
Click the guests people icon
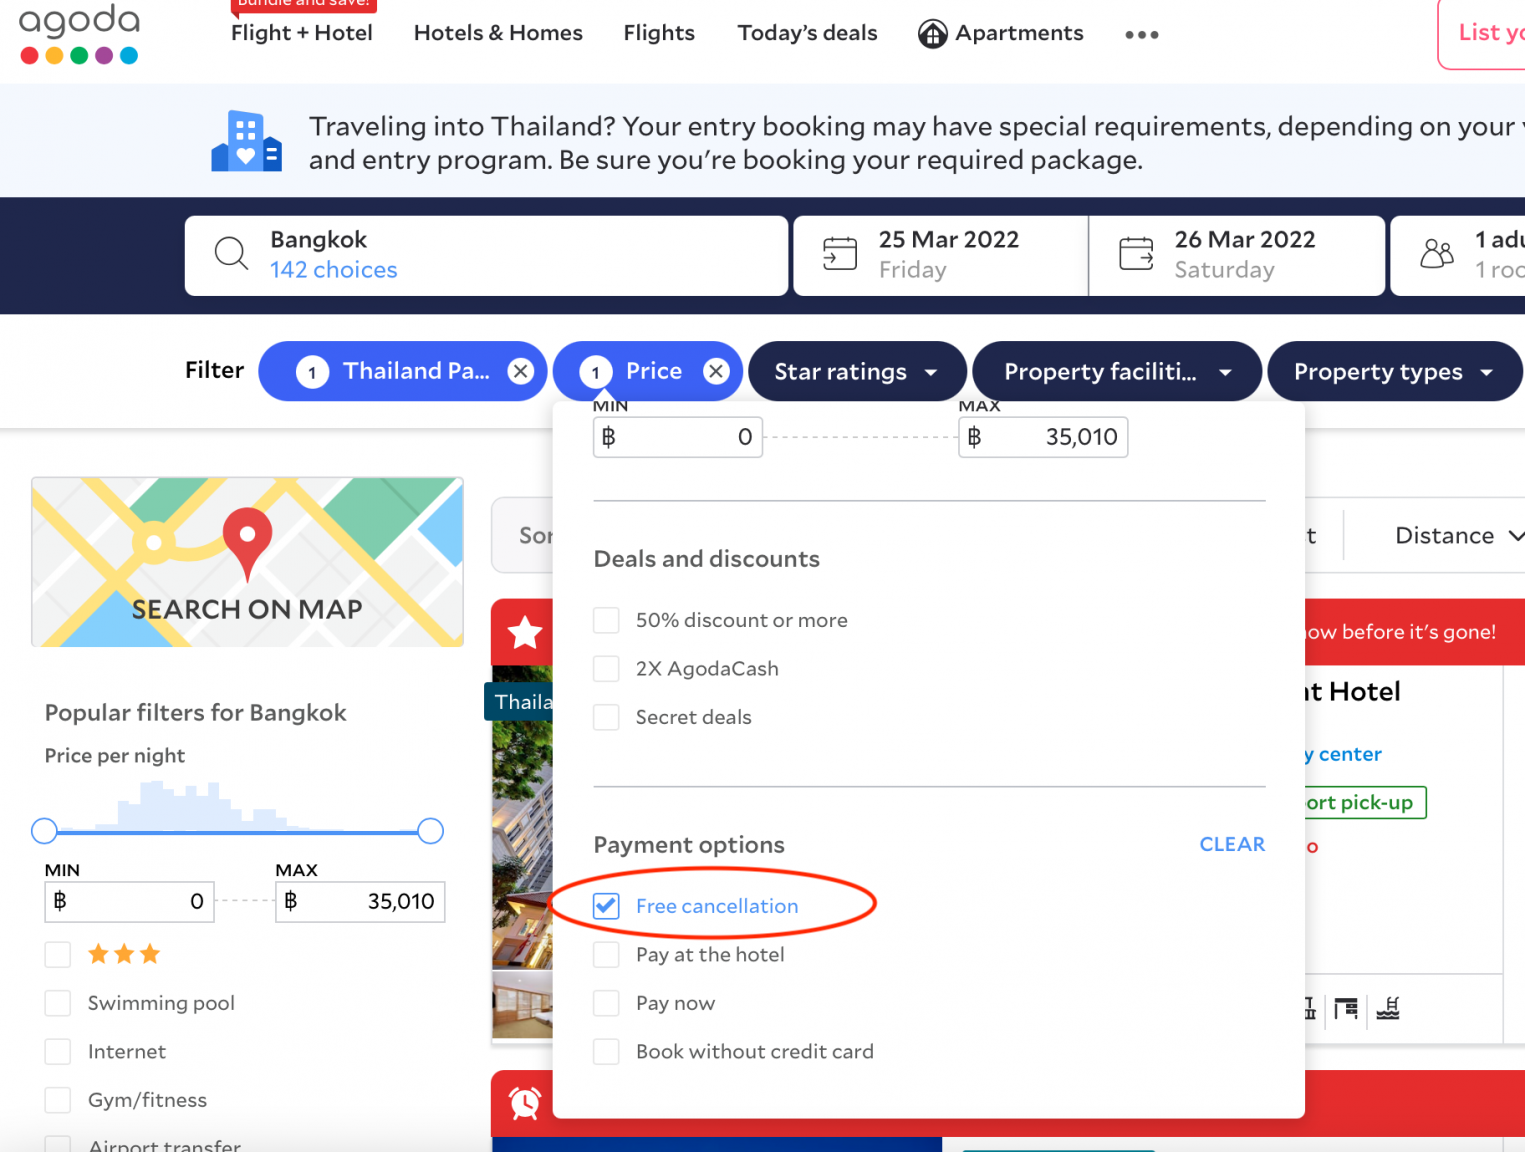[x=1437, y=253]
